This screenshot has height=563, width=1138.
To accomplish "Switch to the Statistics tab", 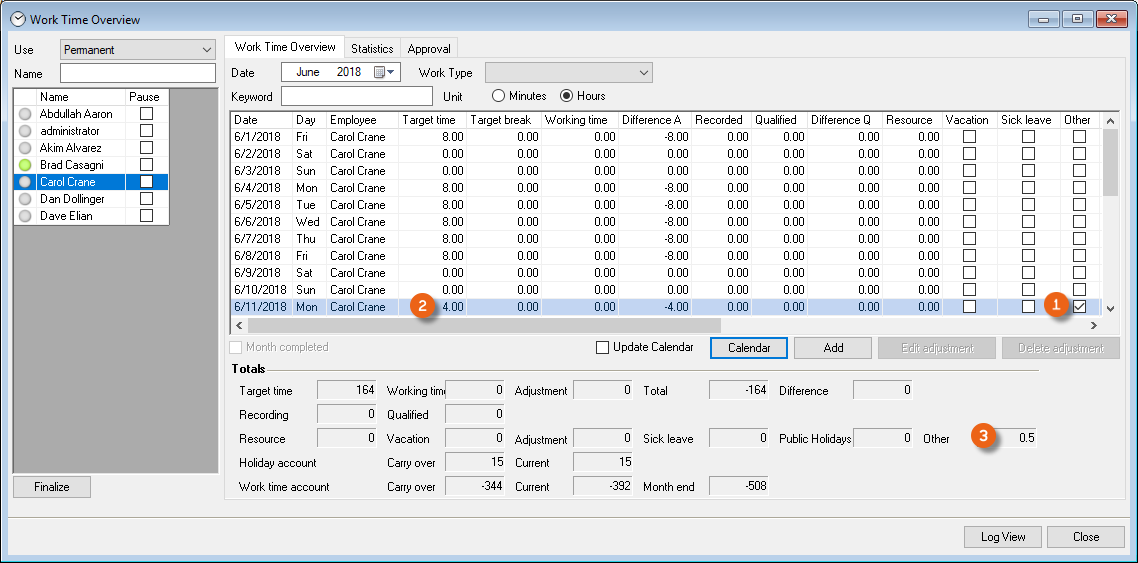I will point(372,48).
